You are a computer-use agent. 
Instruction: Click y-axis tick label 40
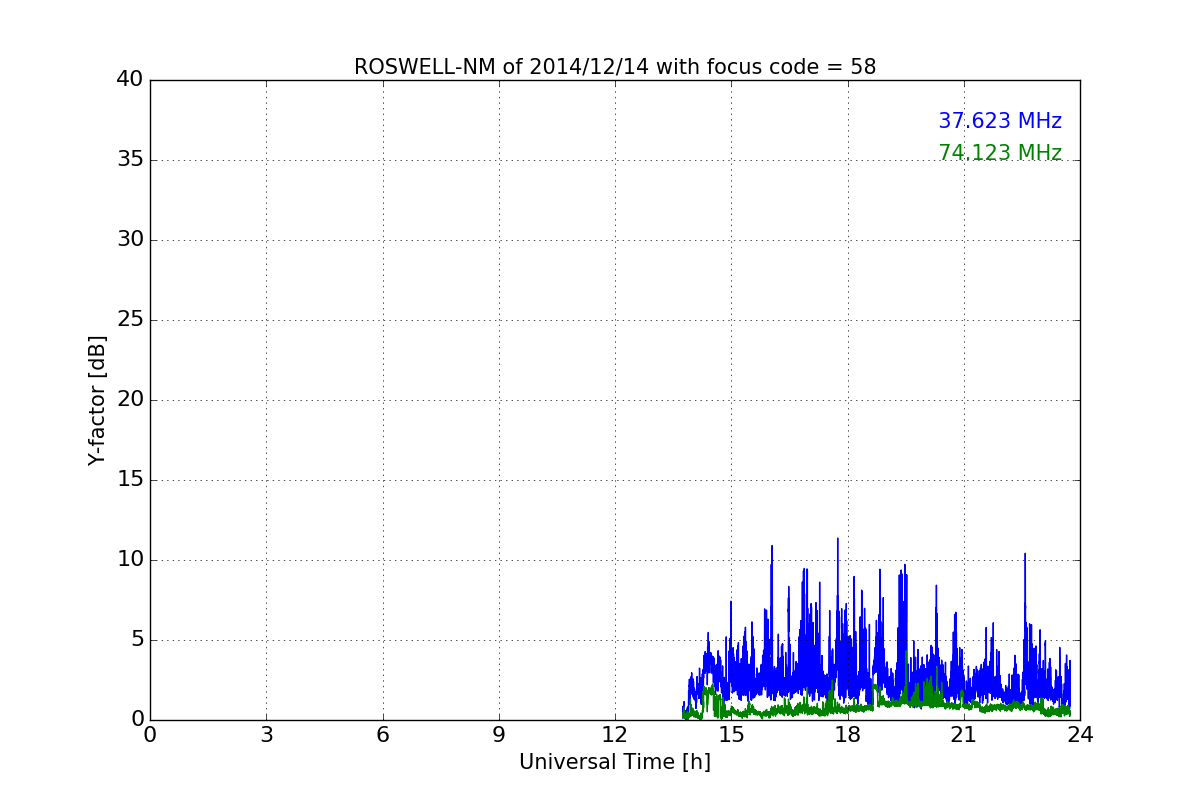point(130,80)
